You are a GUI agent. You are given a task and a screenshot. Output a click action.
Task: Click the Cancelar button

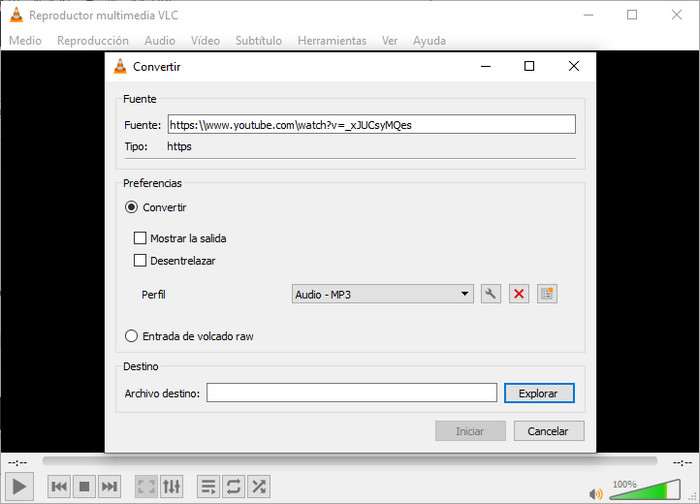click(x=549, y=431)
